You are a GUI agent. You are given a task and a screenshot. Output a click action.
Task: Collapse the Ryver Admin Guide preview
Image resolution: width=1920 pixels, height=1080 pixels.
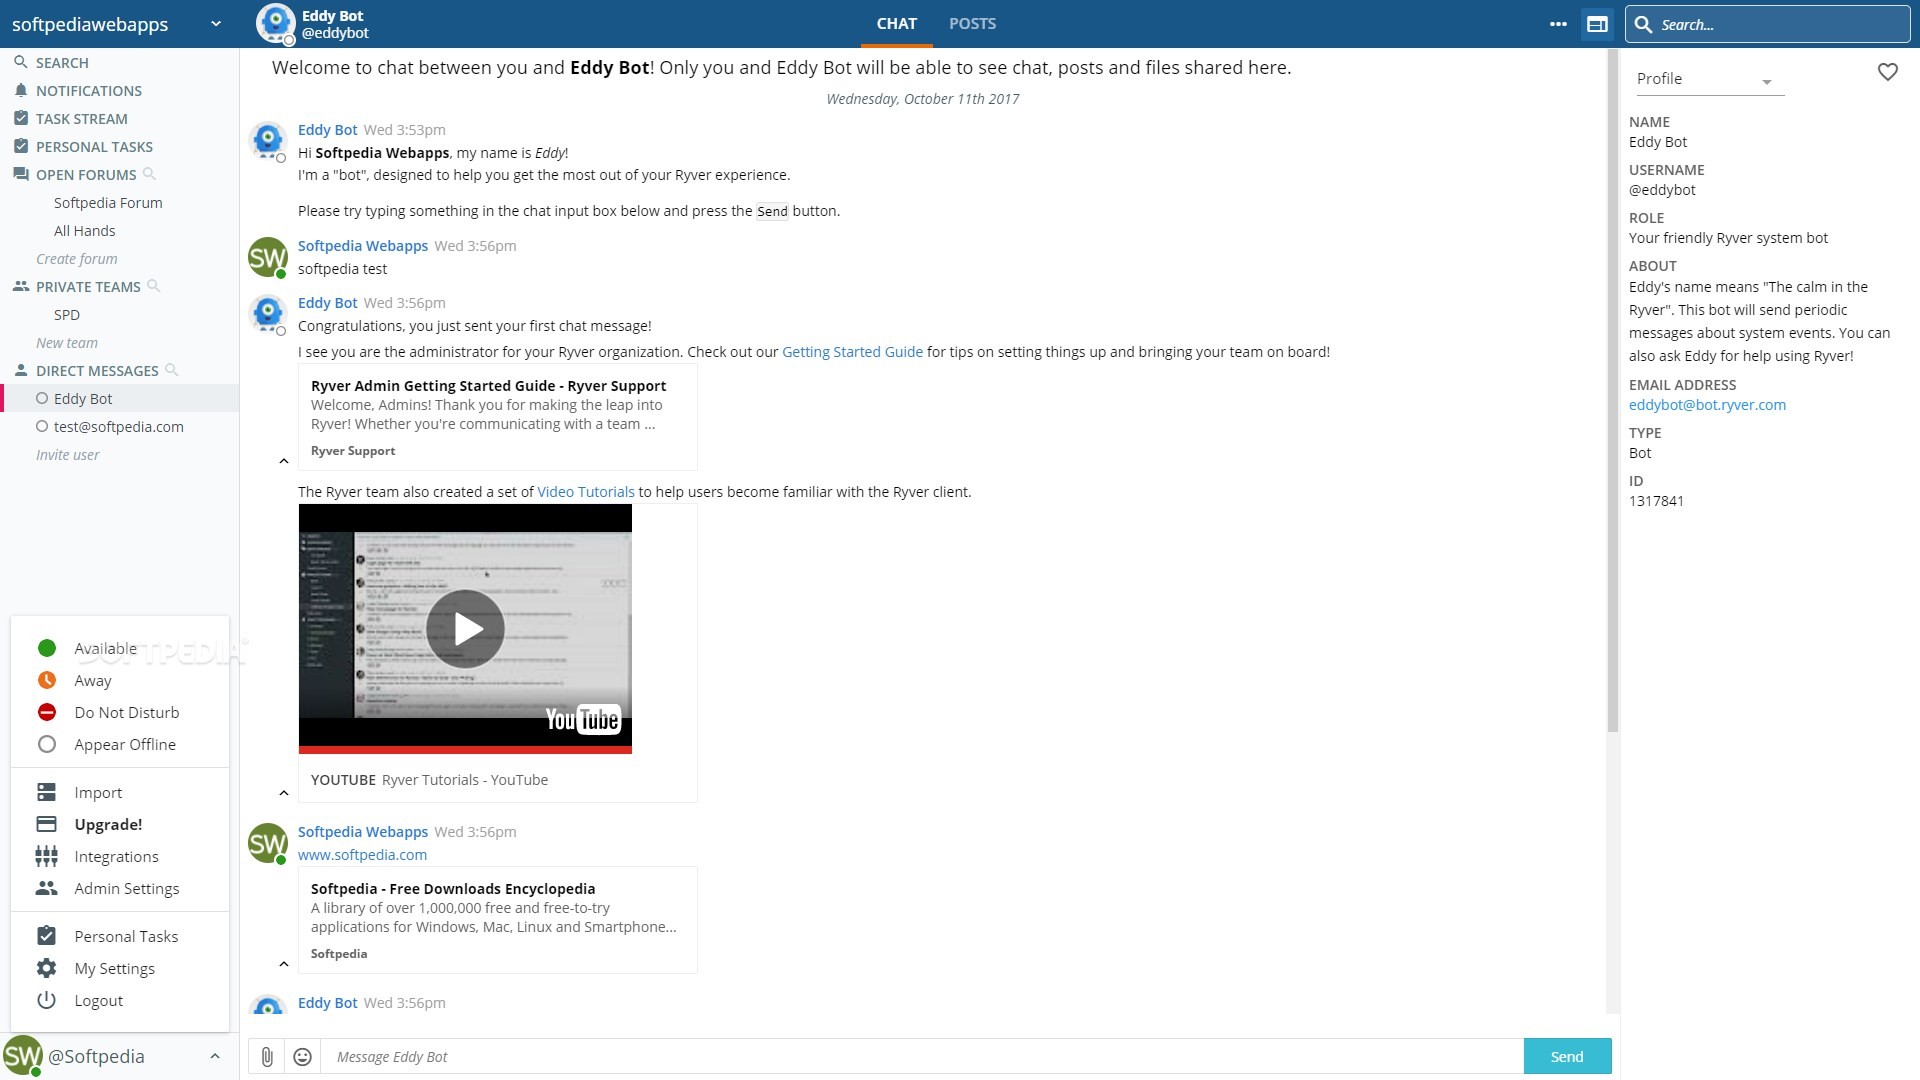point(284,461)
